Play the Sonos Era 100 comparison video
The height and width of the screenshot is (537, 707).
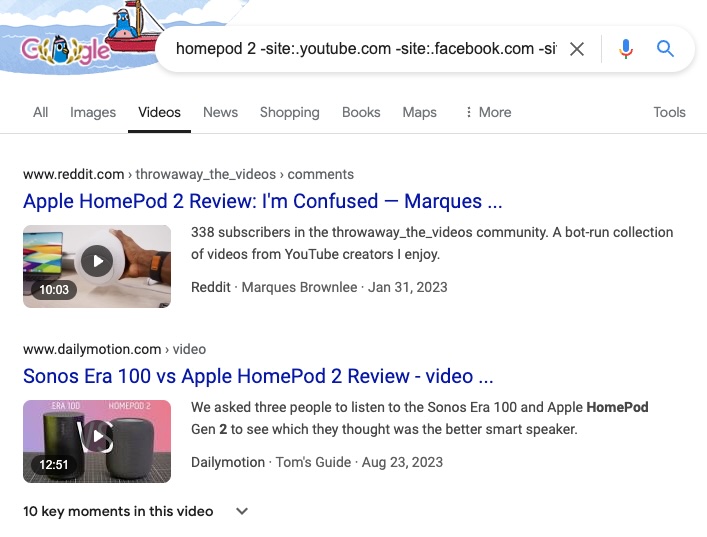(x=97, y=437)
